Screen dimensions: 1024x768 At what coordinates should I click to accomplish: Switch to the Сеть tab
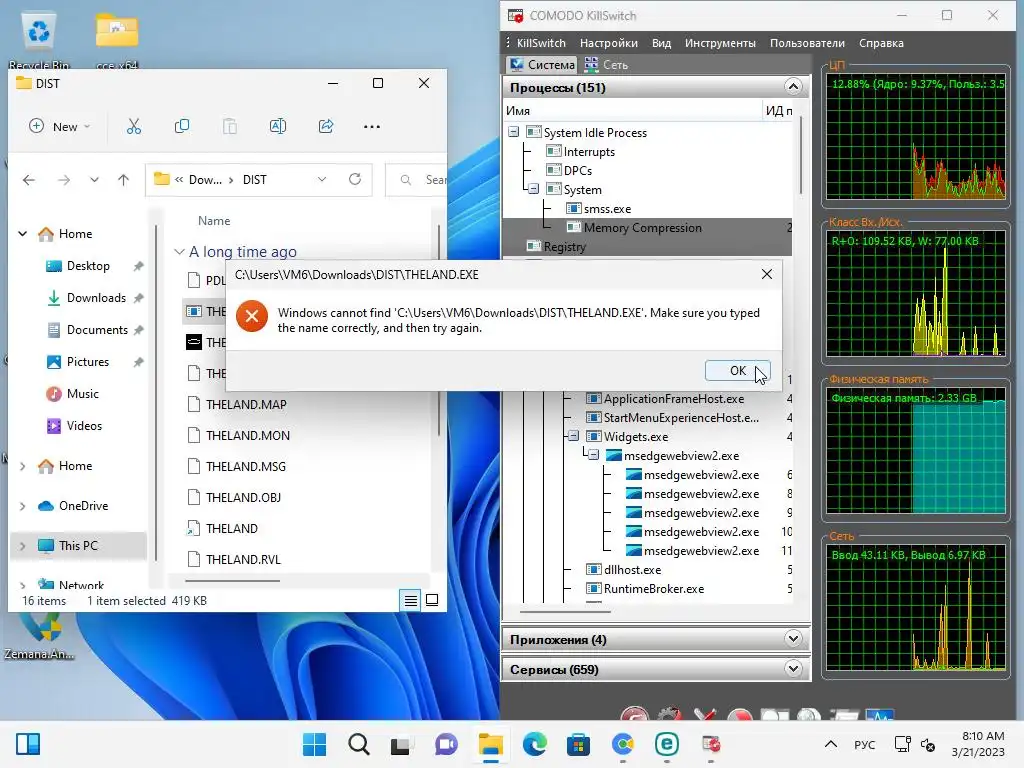point(607,65)
